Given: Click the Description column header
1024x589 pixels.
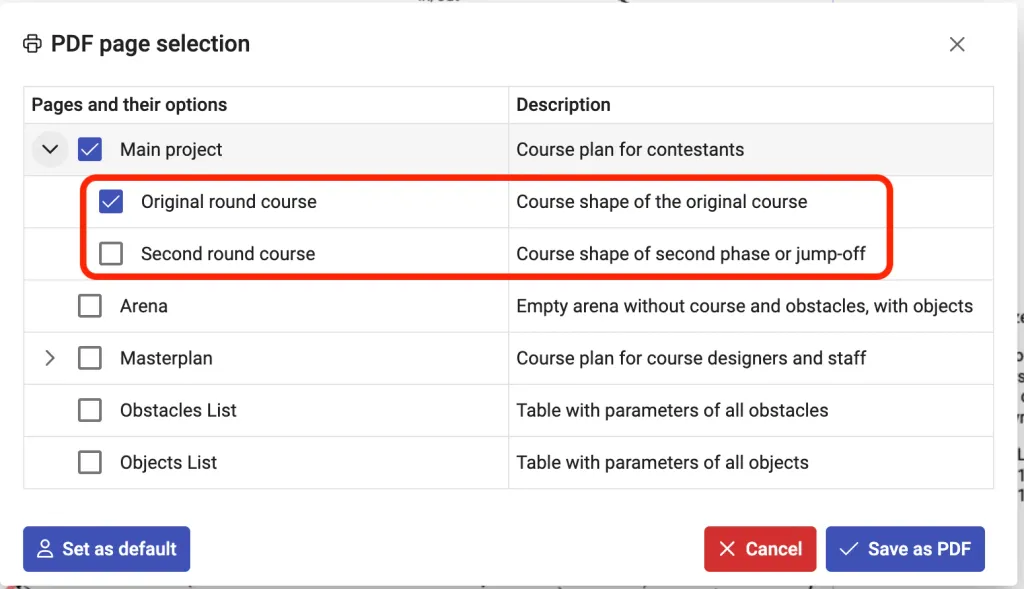Looking at the screenshot, I should [563, 105].
